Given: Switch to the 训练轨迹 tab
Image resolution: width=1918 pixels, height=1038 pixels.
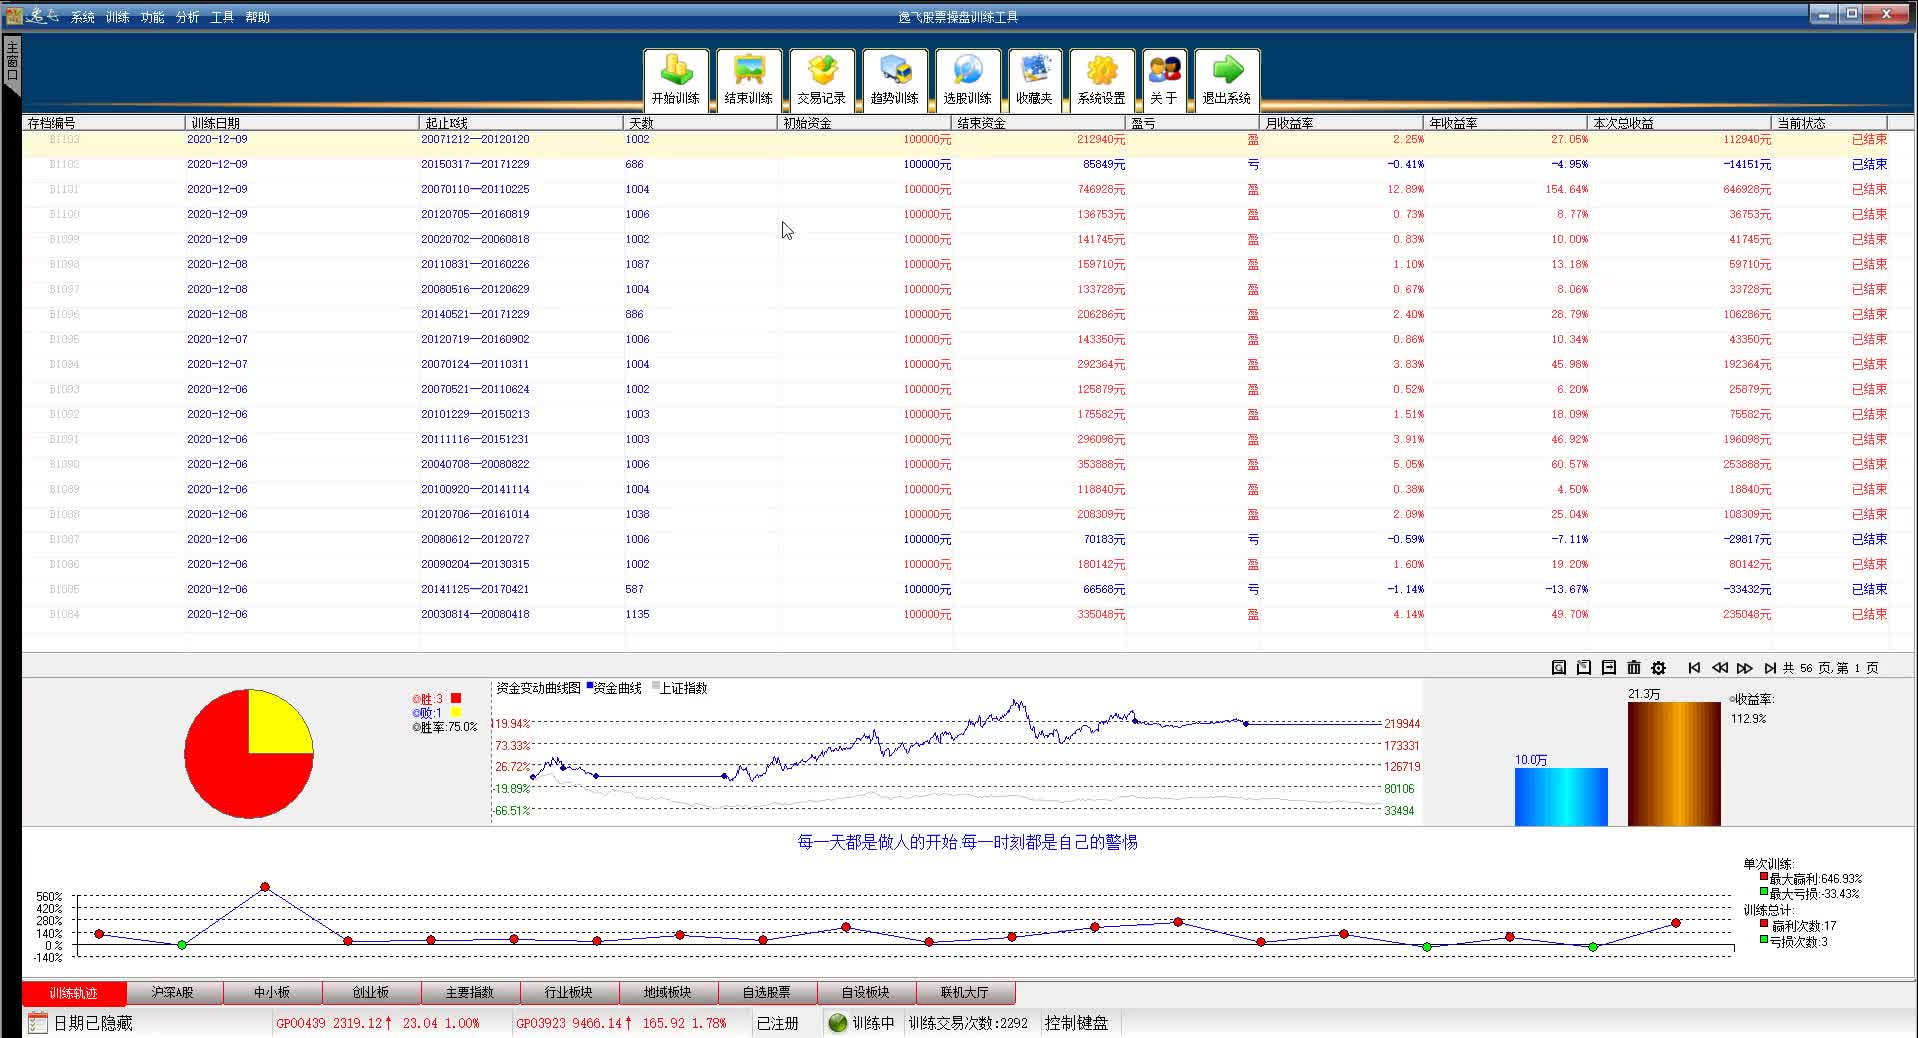Looking at the screenshot, I should (x=74, y=992).
